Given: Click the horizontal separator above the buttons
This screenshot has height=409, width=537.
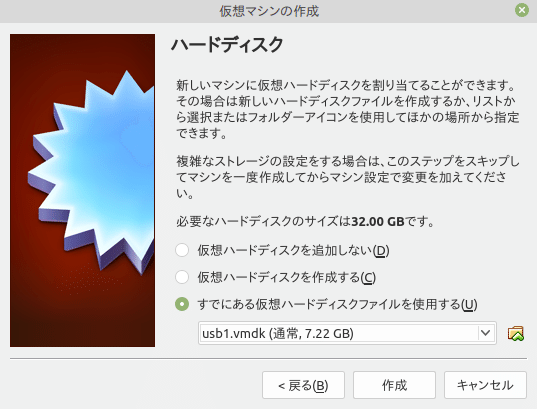Looking at the screenshot, I should click(268, 359).
